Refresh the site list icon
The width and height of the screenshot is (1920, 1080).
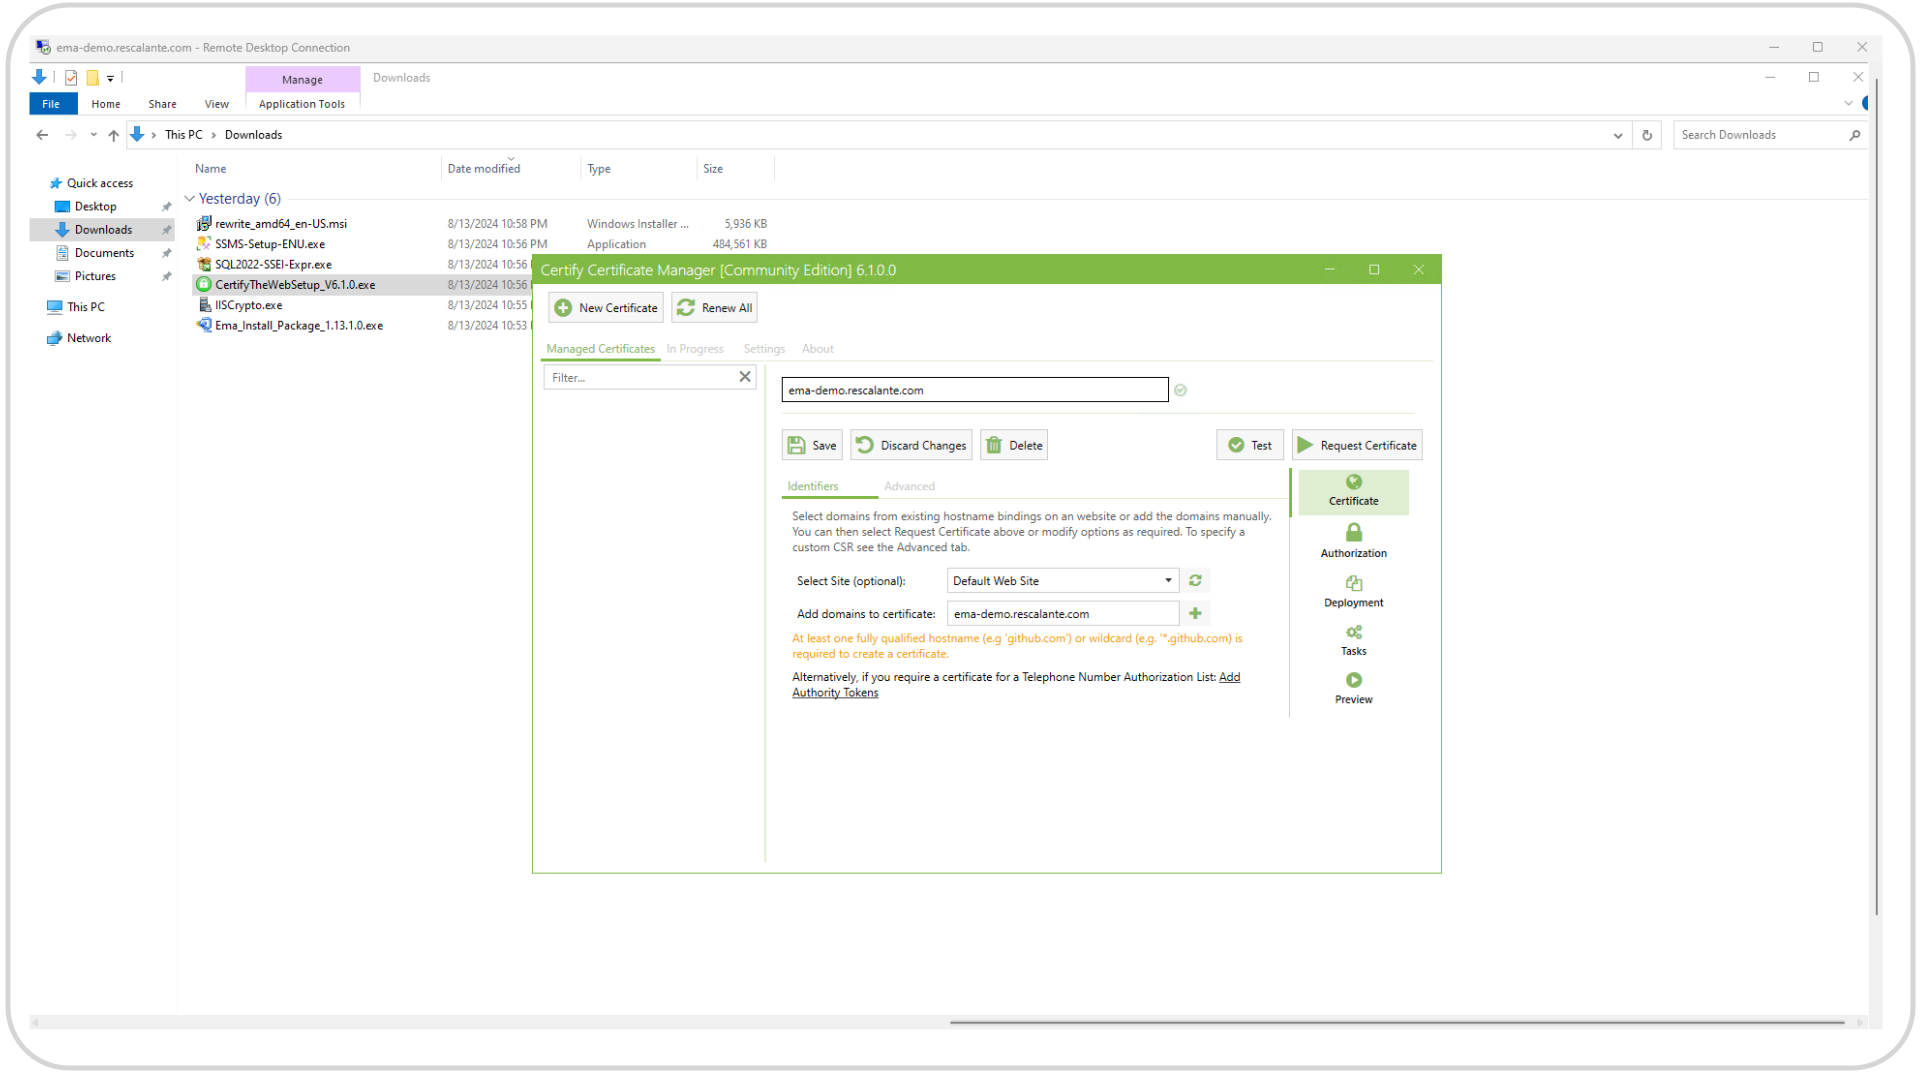[1195, 580]
